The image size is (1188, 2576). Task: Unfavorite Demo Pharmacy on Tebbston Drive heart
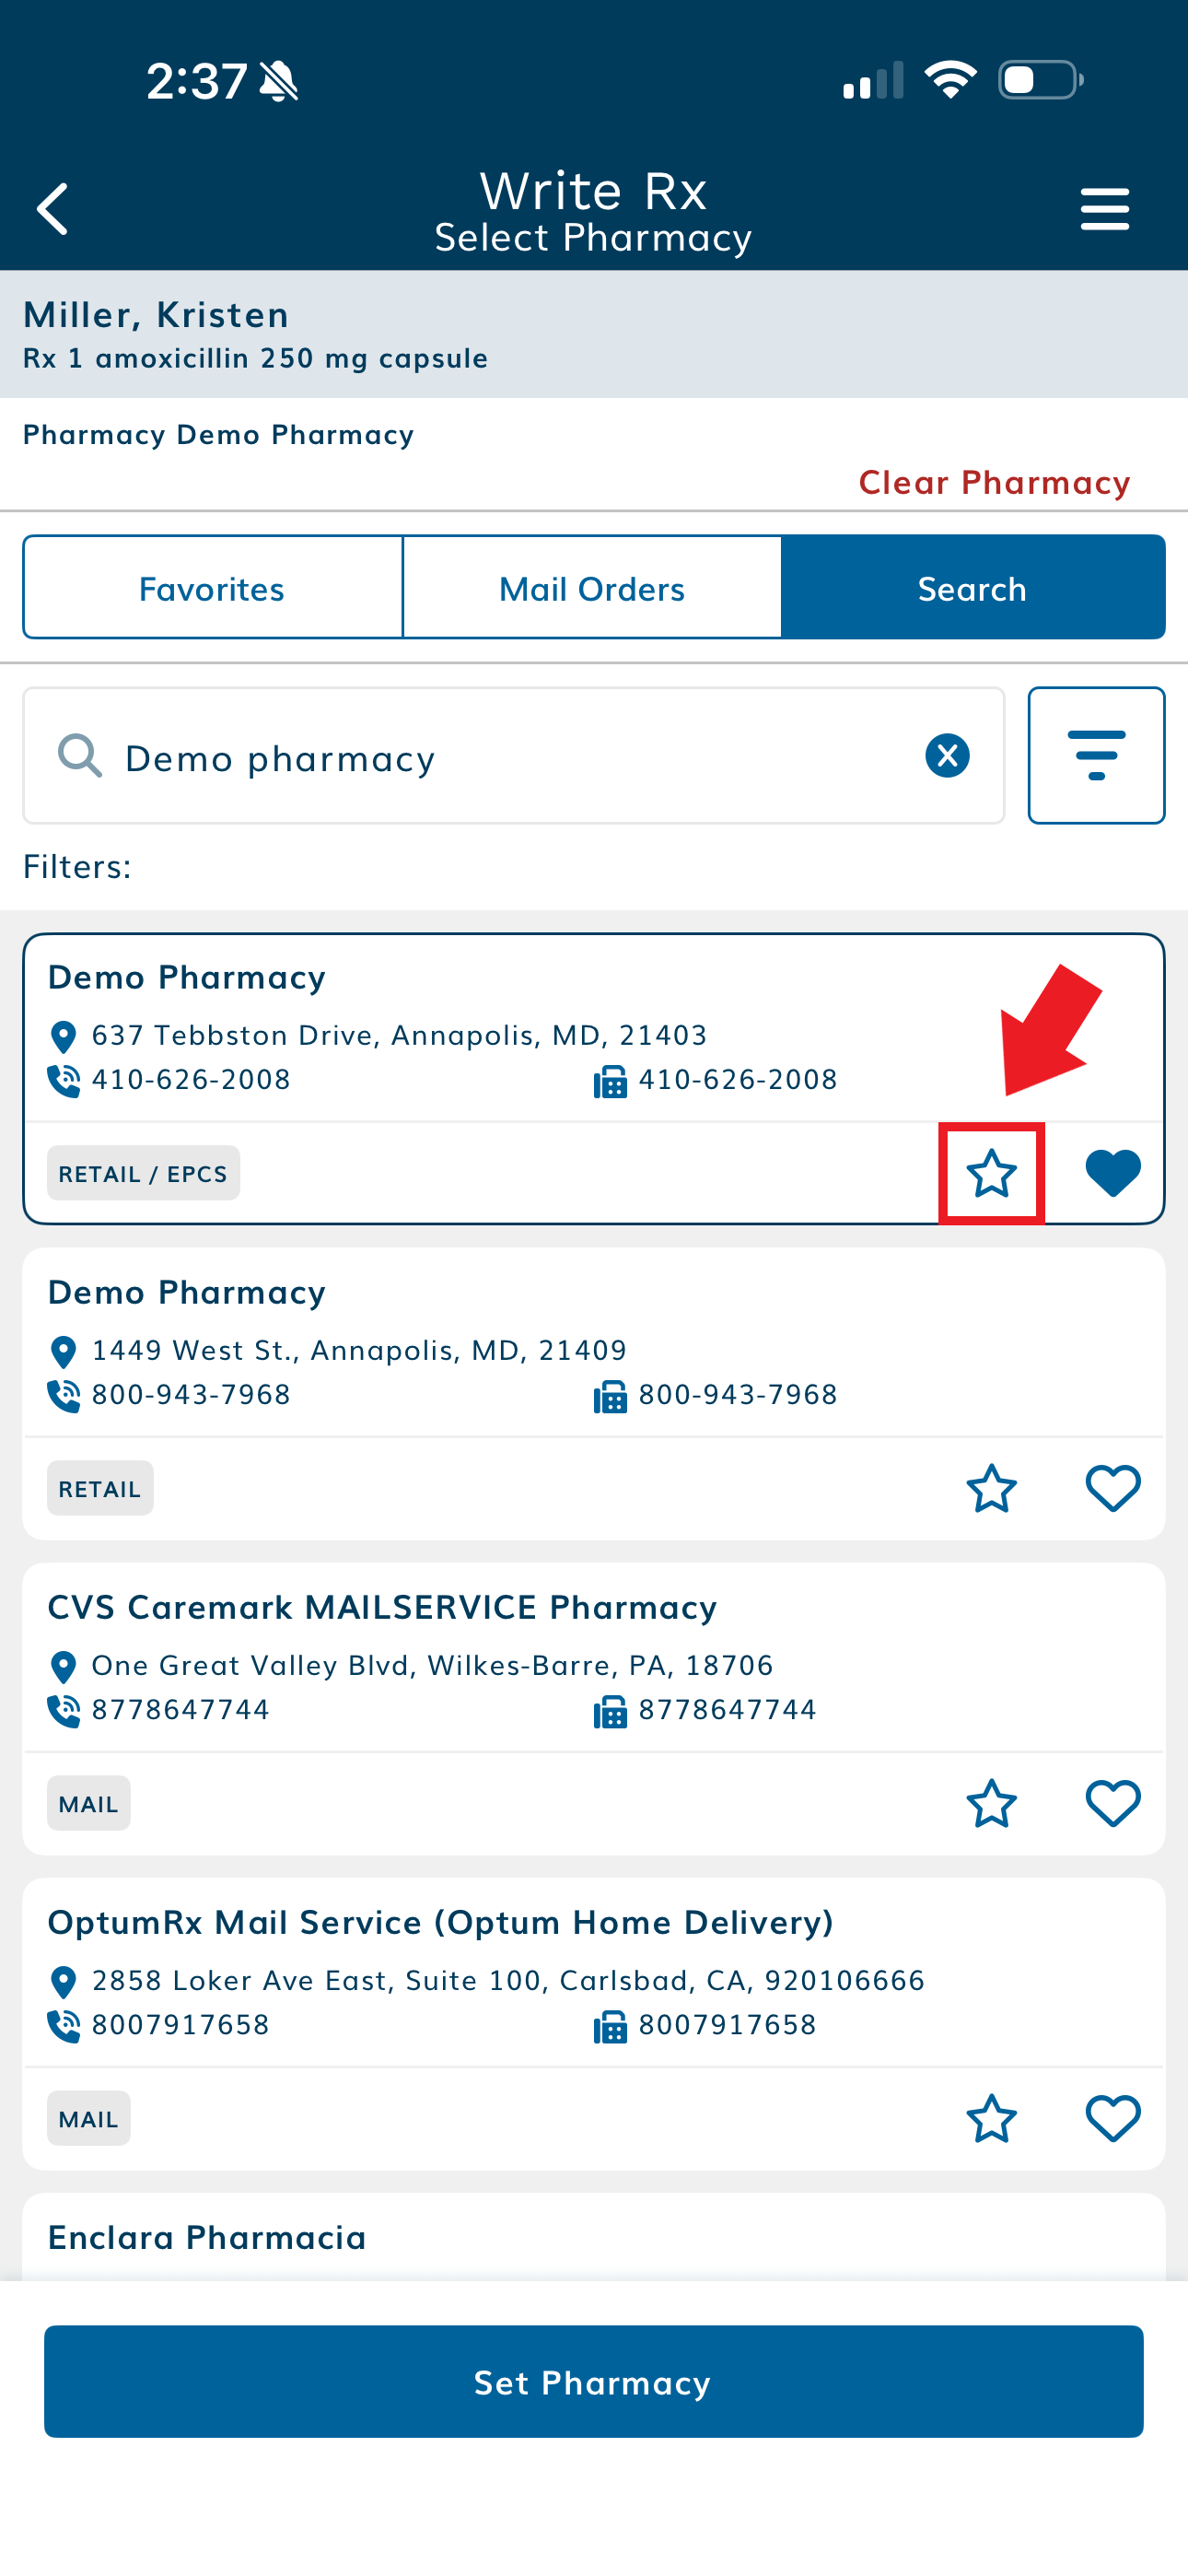tap(1112, 1173)
